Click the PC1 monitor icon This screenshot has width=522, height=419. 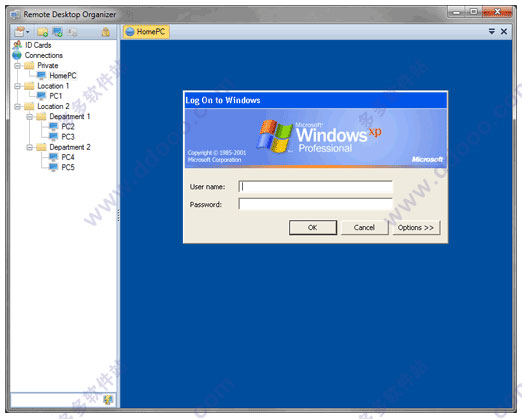pyautogui.click(x=41, y=96)
